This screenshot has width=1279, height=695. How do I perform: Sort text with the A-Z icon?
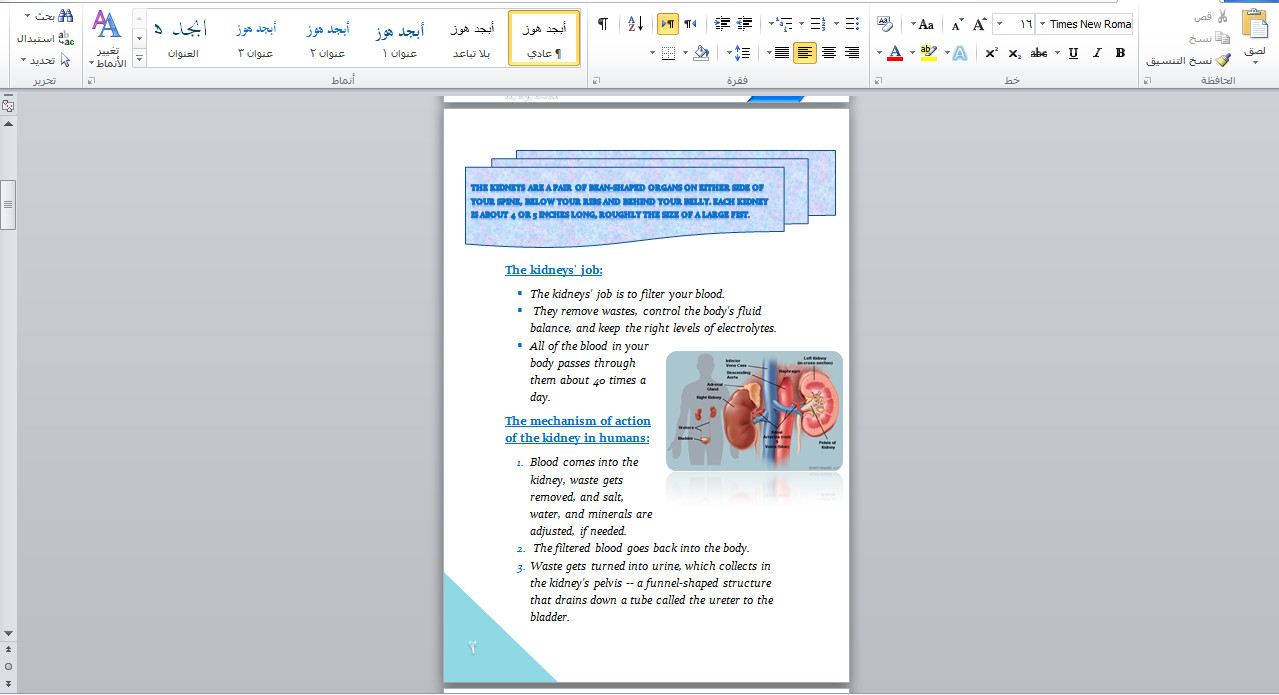pyautogui.click(x=636, y=24)
